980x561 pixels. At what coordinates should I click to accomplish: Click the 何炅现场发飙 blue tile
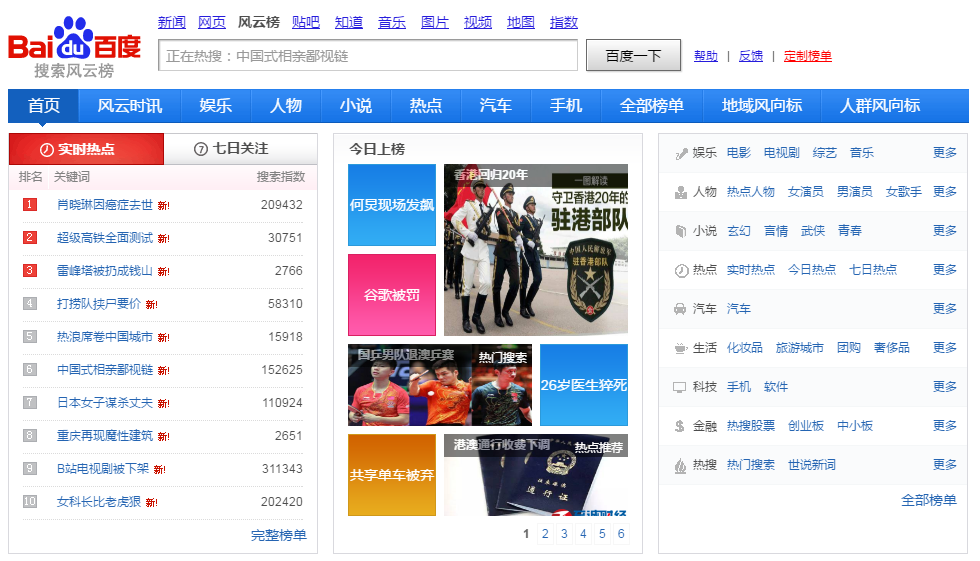[x=392, y=205]
